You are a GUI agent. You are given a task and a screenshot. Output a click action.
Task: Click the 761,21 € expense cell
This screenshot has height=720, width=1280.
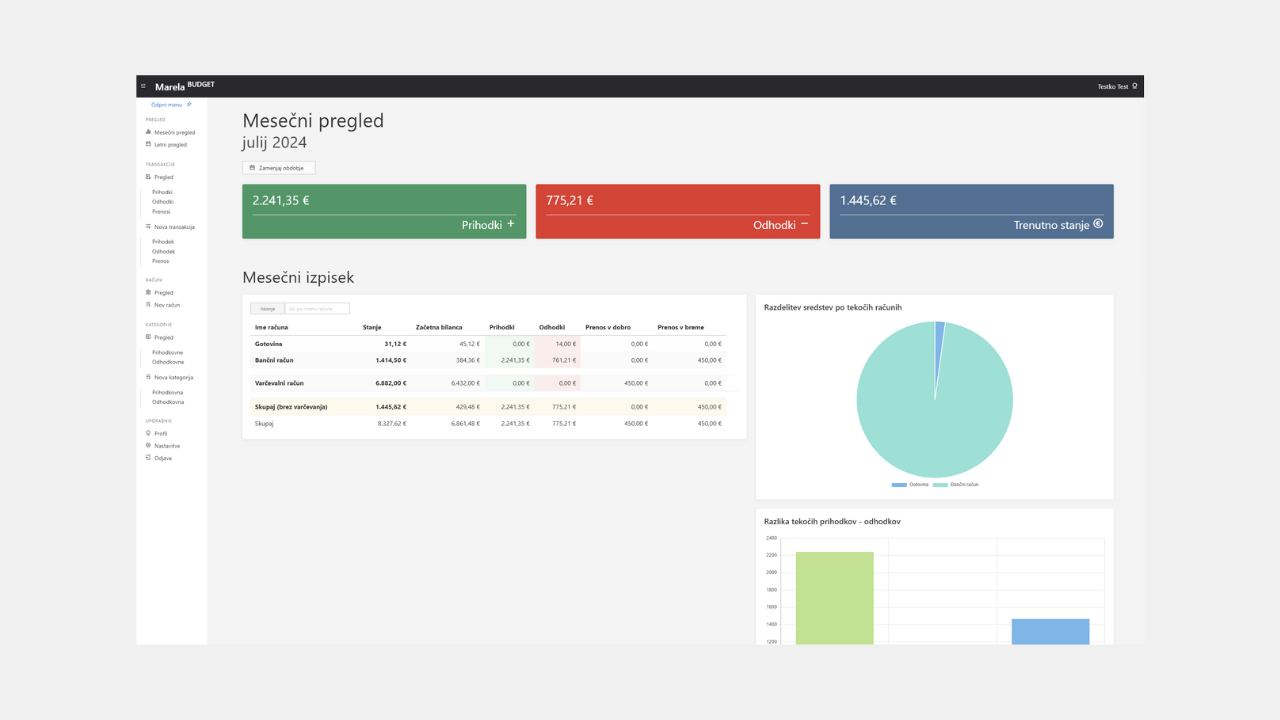pyautogui.click(x=564, y=360)
